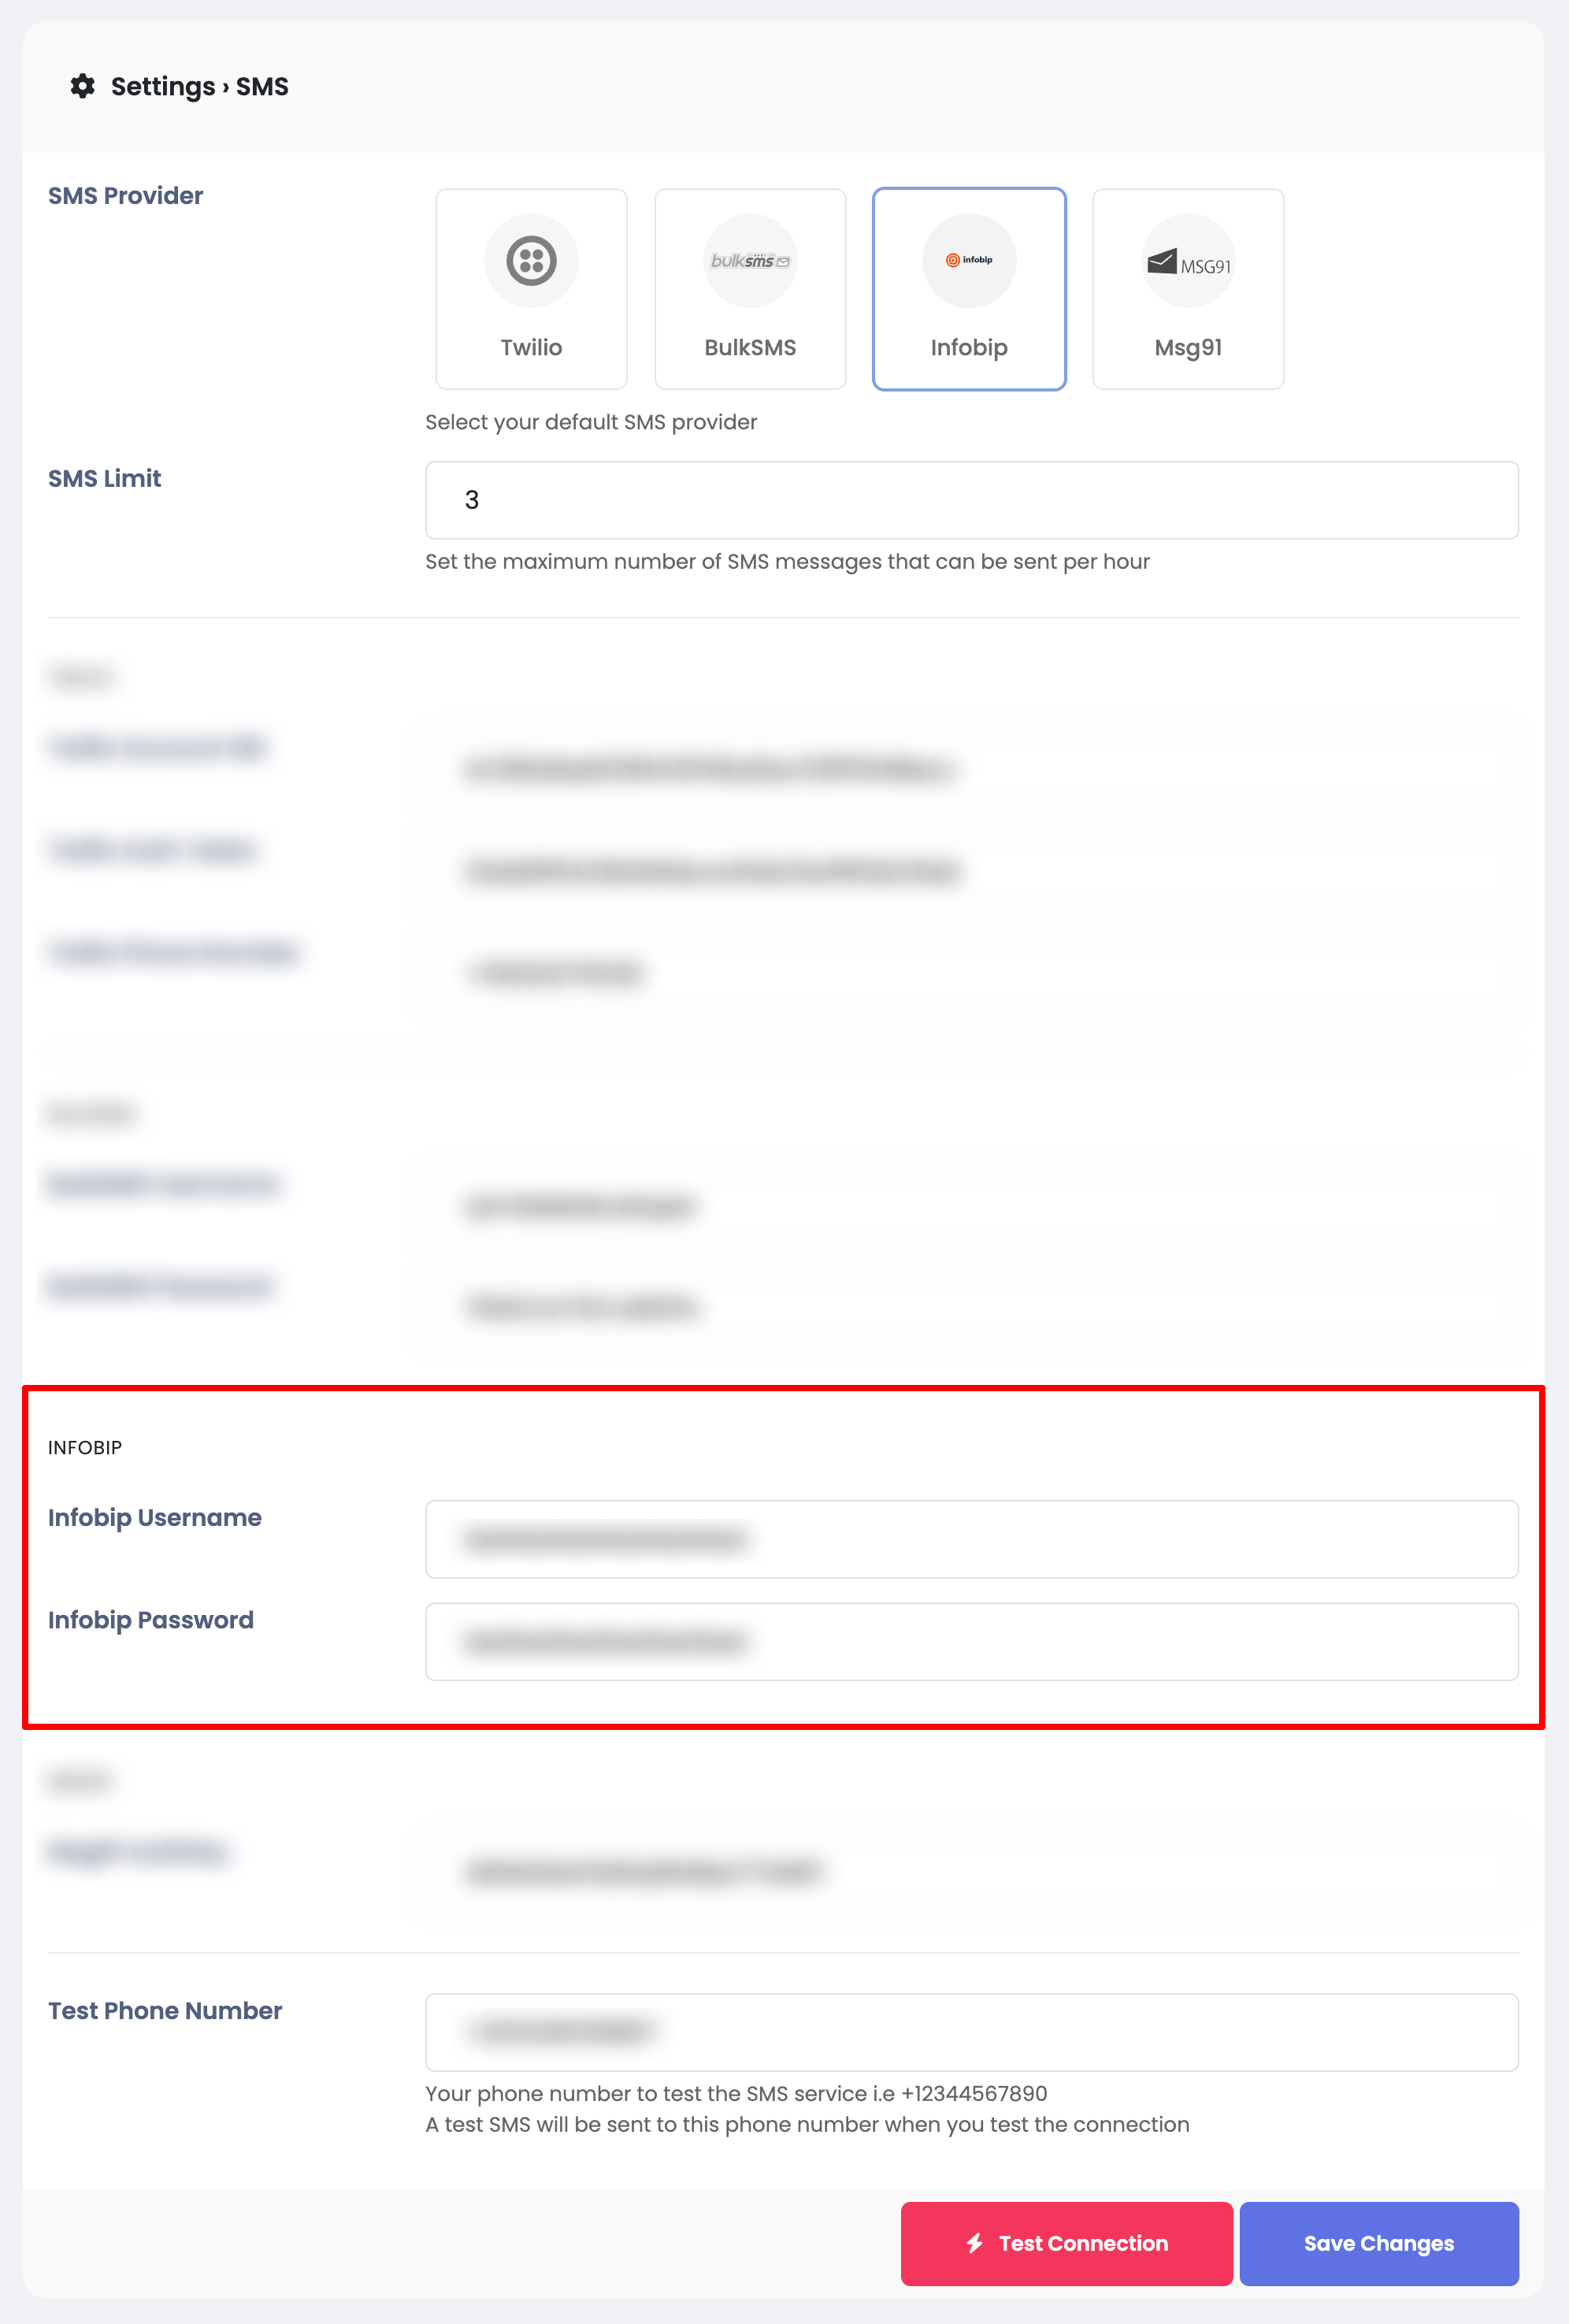Viewport: 1569px width, 2324px height.
Task: Click SMS in the breadcrumb
Action: coord(262,87)
